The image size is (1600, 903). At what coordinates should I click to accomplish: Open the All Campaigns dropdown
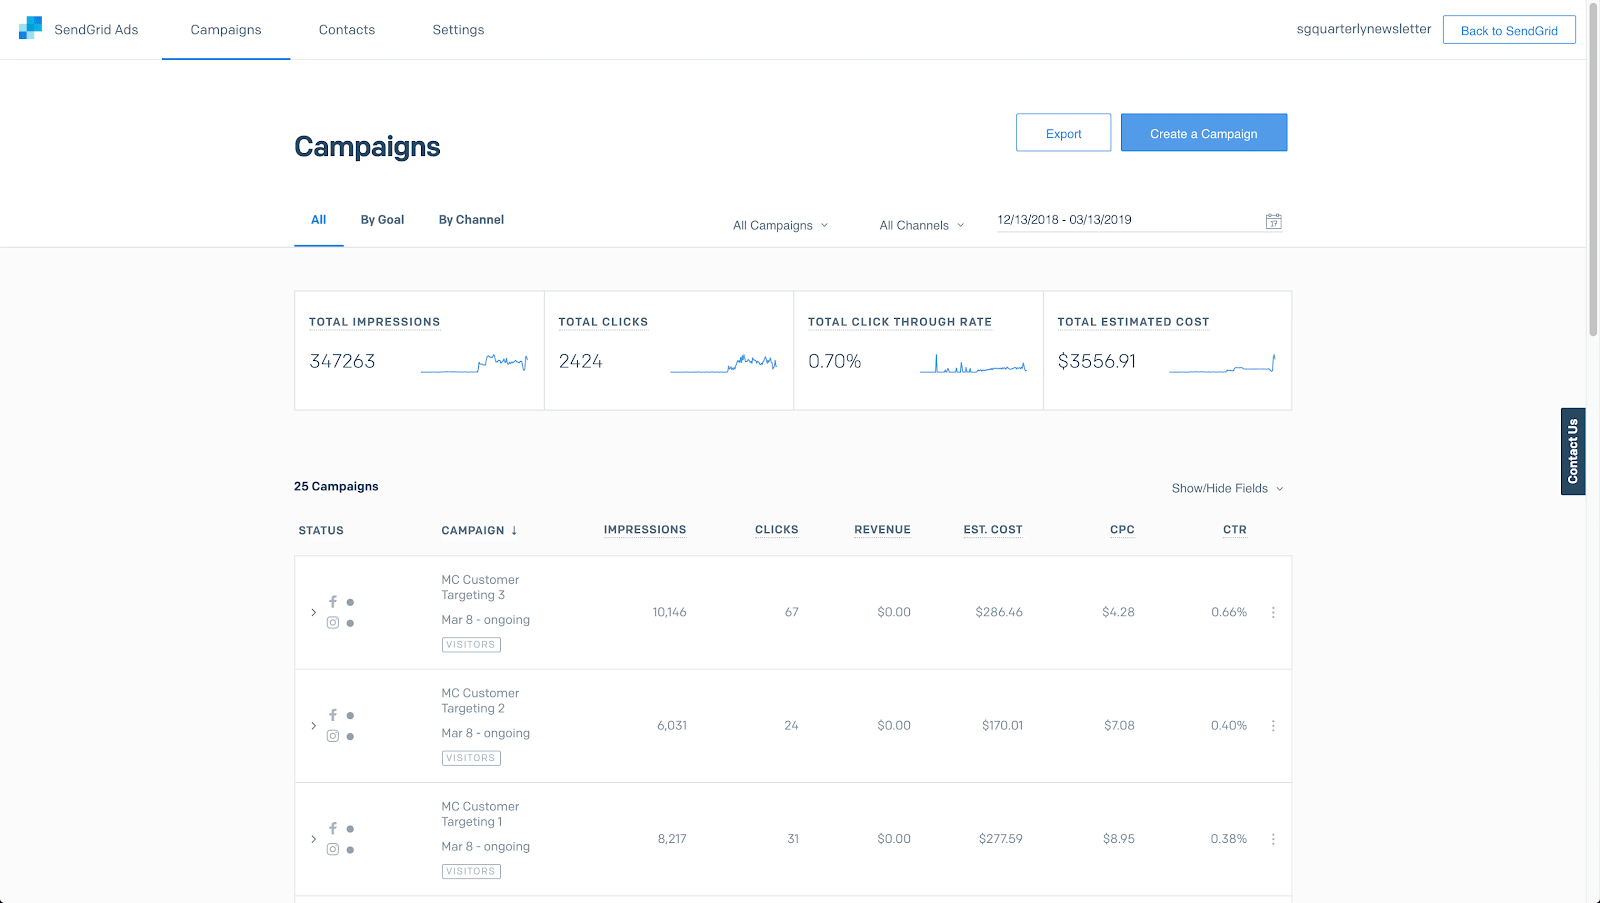780,225
